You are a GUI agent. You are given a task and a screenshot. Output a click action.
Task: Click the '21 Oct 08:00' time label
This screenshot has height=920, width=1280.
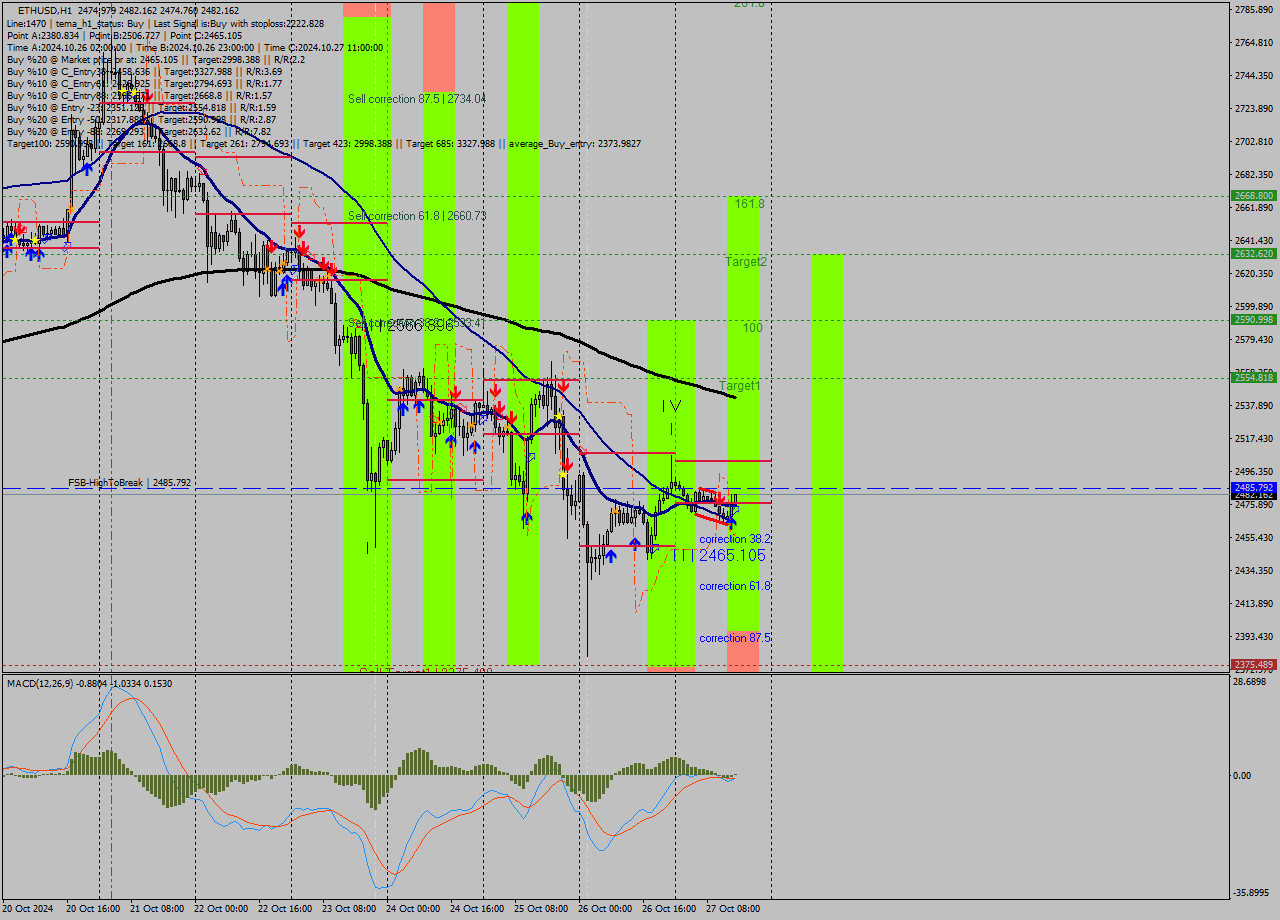coord(157,908)
